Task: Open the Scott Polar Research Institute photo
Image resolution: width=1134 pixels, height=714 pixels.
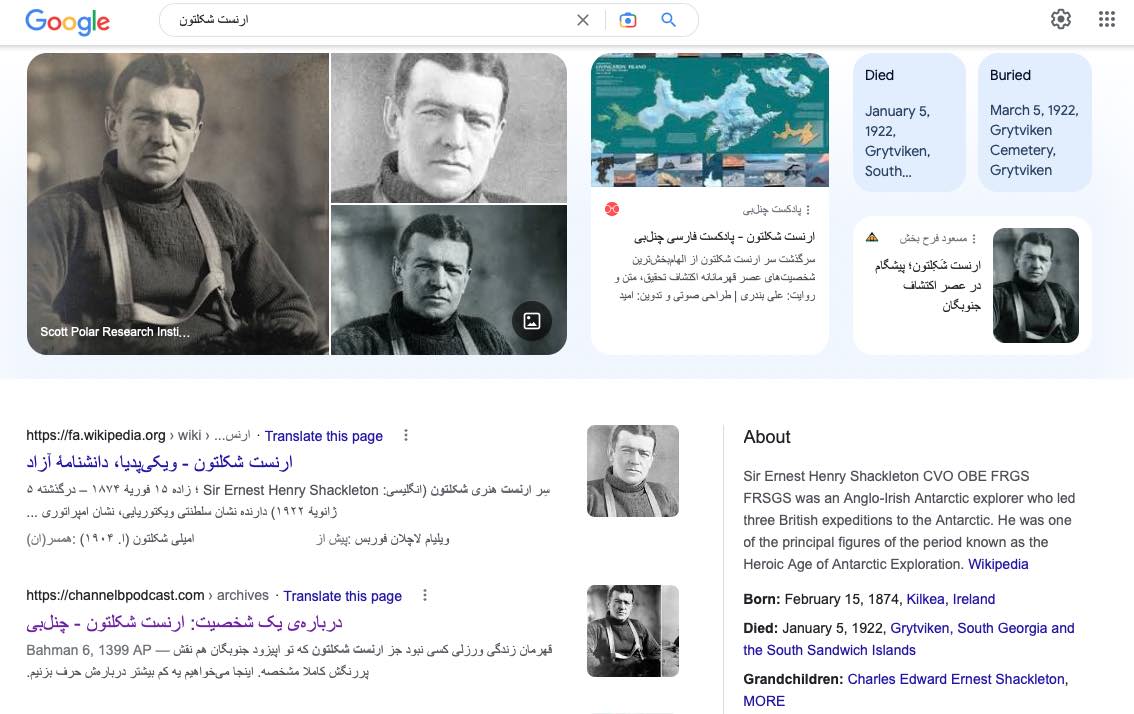Action: [178, 204]
